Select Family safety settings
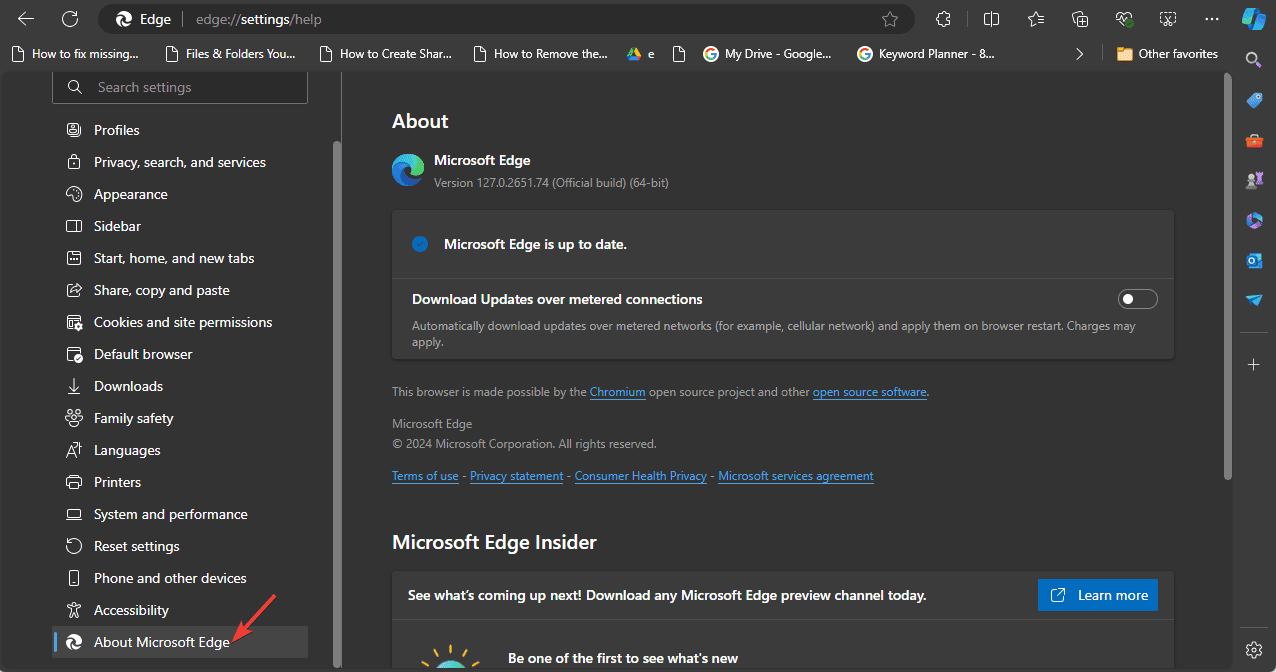The width and height of the screenshot is (1276, 672). click(x=180, y=418)
